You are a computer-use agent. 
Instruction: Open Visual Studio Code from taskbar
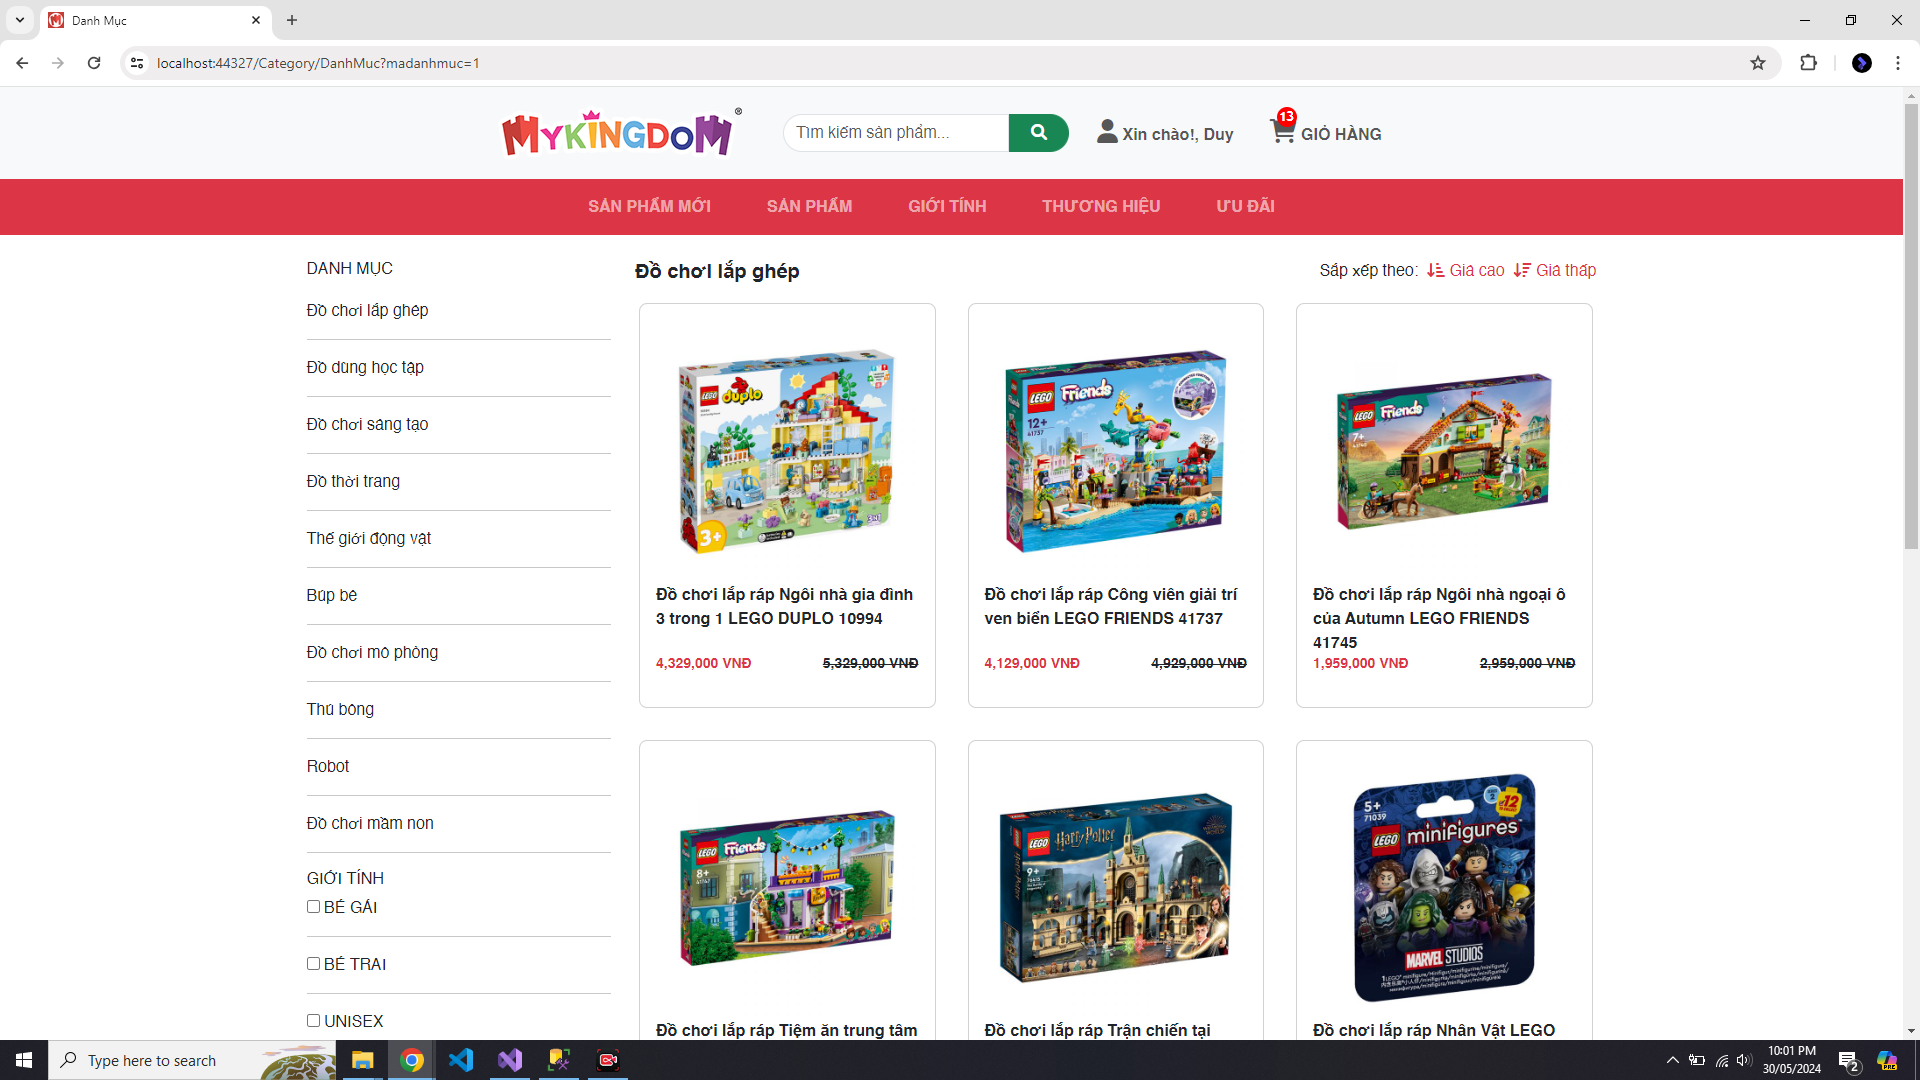[460, 1060]
